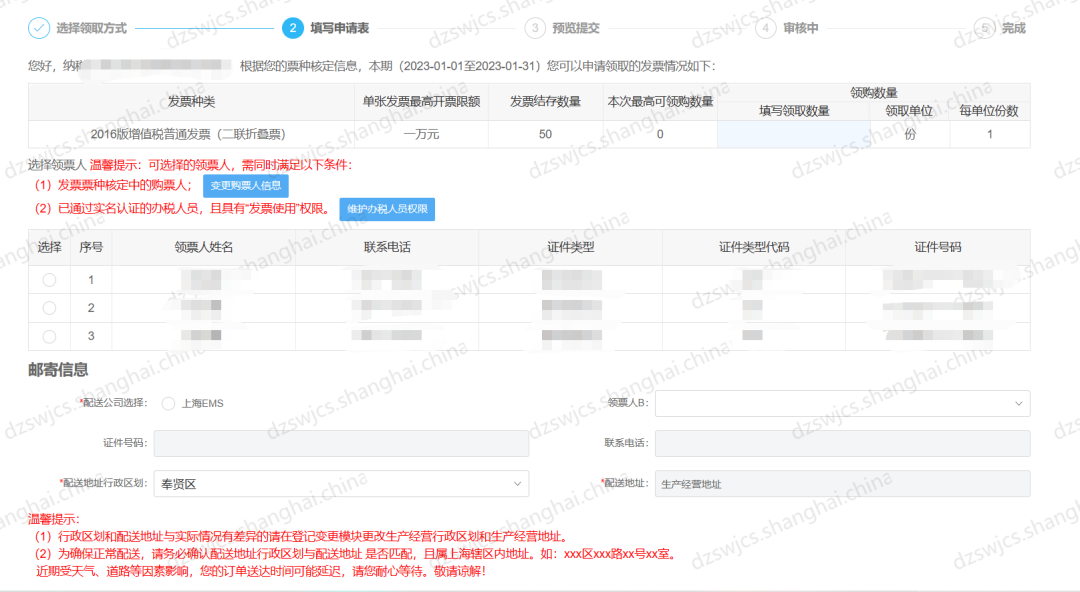Click the 领取单位 value 份

(x=910, y=134)
